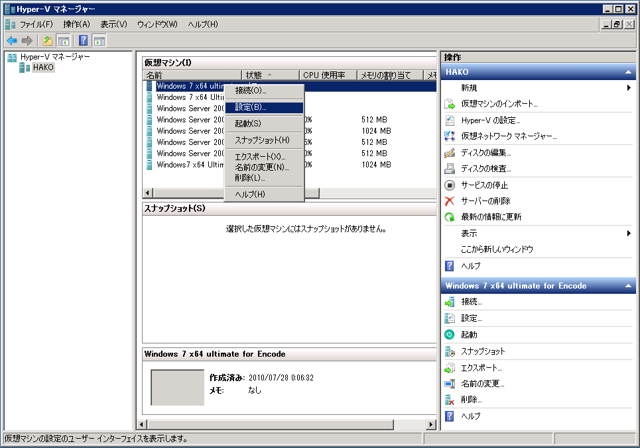Open the 表示(V) menu

coord(114,24)
